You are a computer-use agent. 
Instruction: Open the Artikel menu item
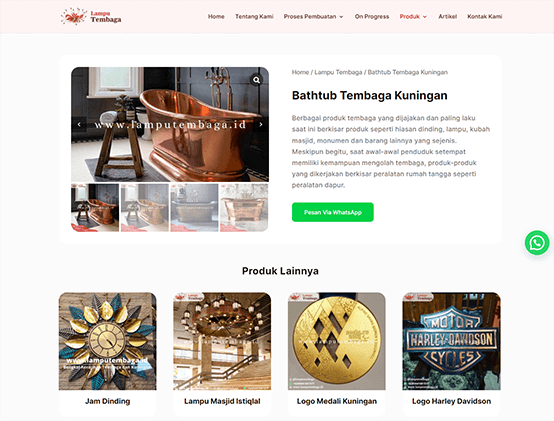pyautogui.click(x=448, y=17)
